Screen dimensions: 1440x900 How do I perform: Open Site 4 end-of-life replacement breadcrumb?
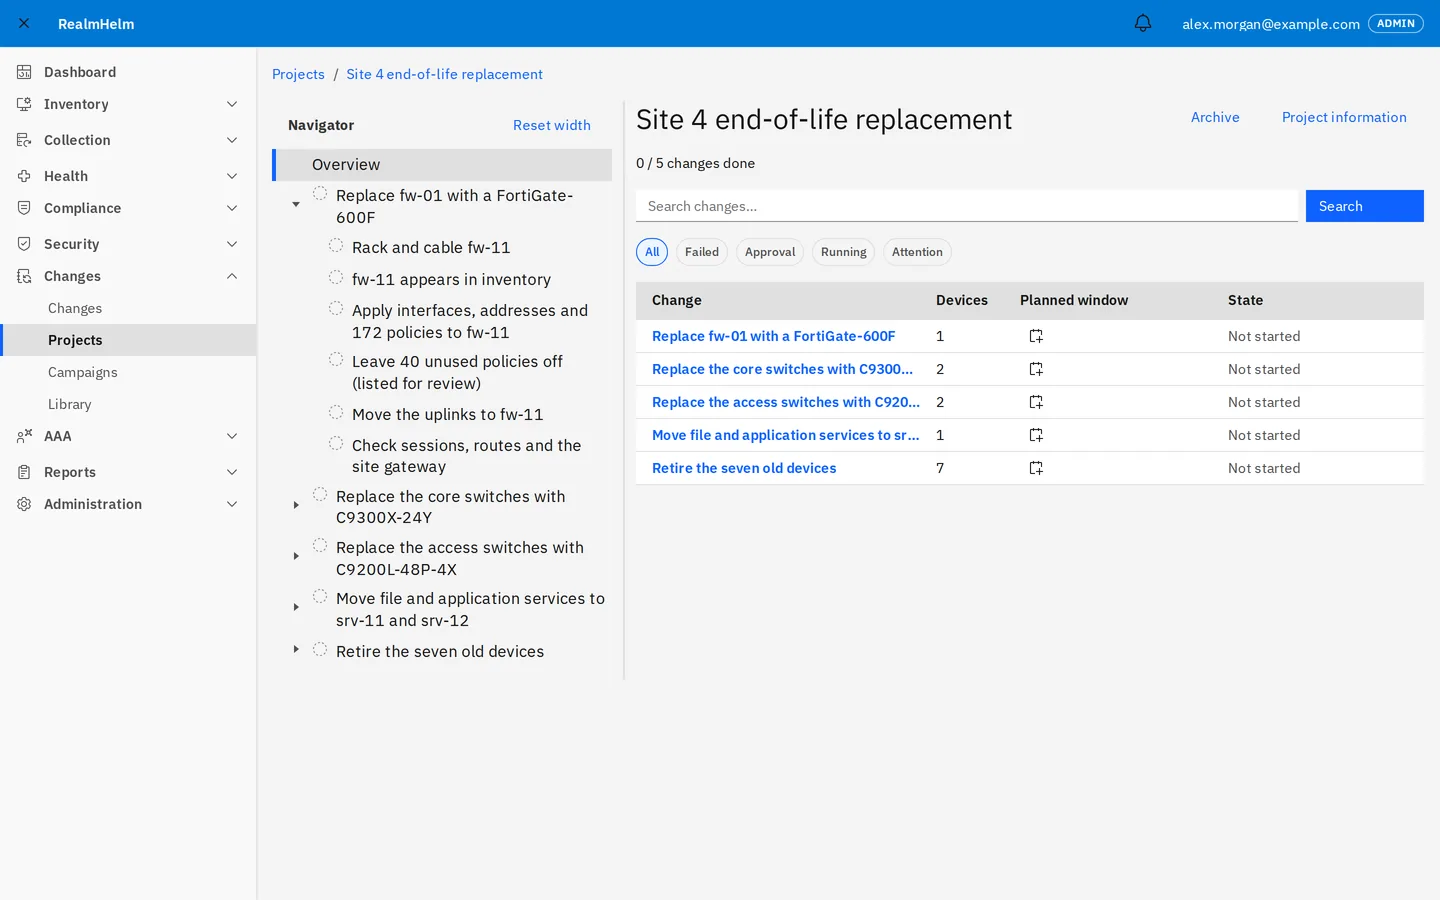pyautogui.click(x=444, y=74)
